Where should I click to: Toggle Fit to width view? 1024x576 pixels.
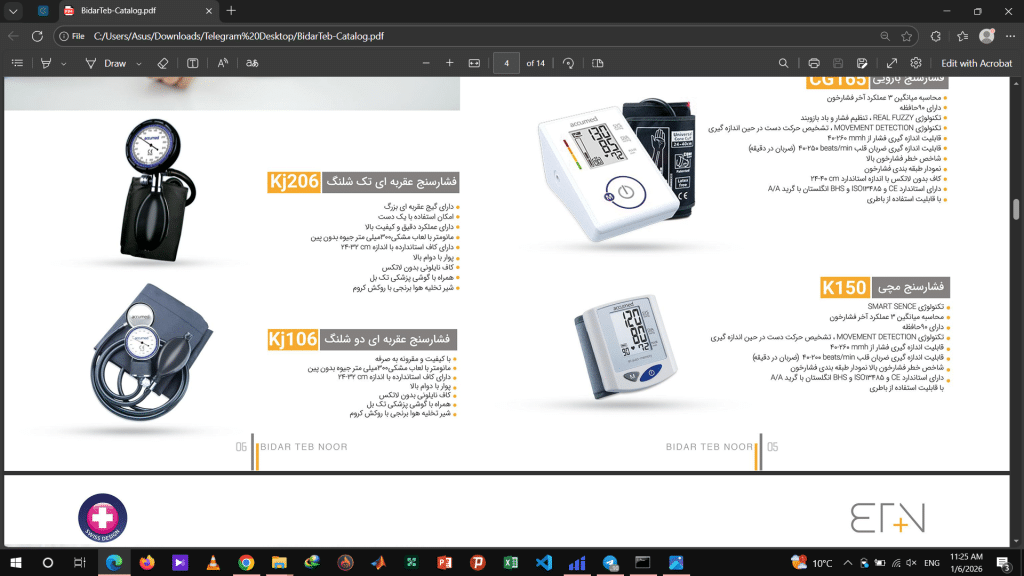[x=474, y=63]
